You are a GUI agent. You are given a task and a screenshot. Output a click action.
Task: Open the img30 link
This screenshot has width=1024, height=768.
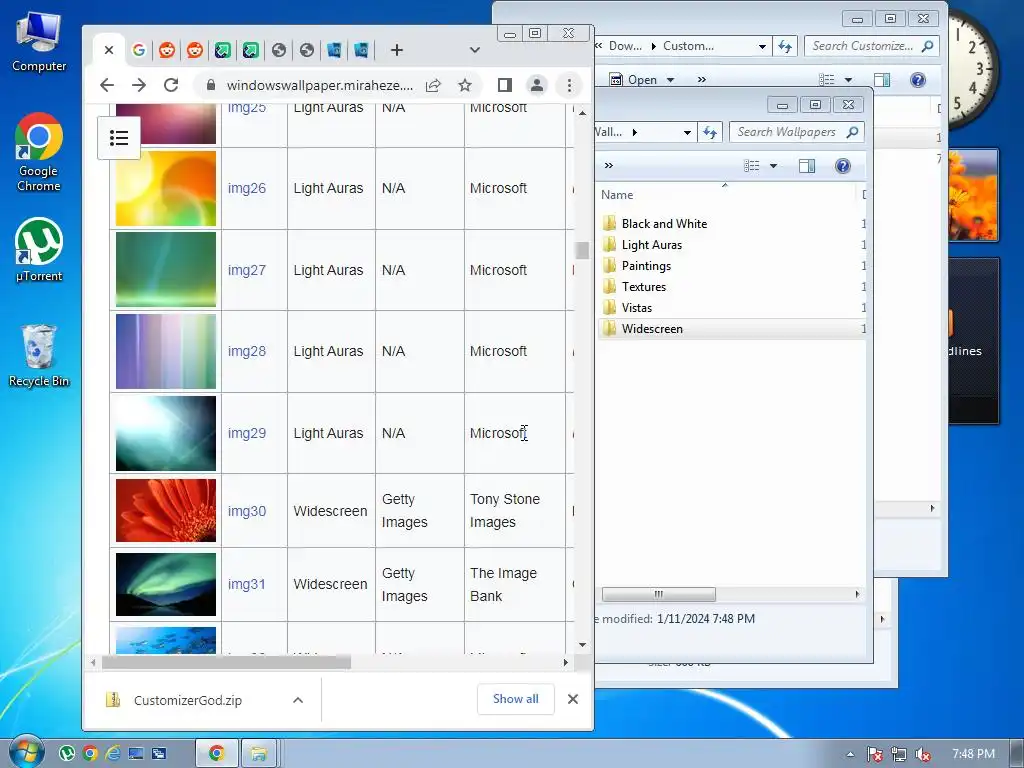[x=247, y=511]
